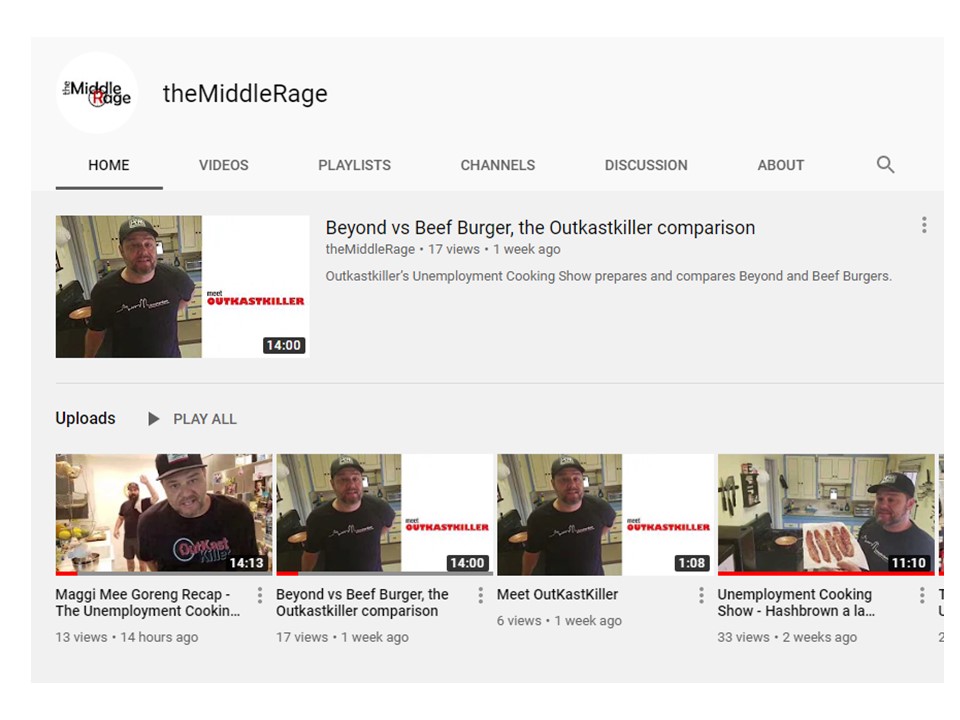Open options menu for Beyond vs Beef upload

[x=481, y=595]
